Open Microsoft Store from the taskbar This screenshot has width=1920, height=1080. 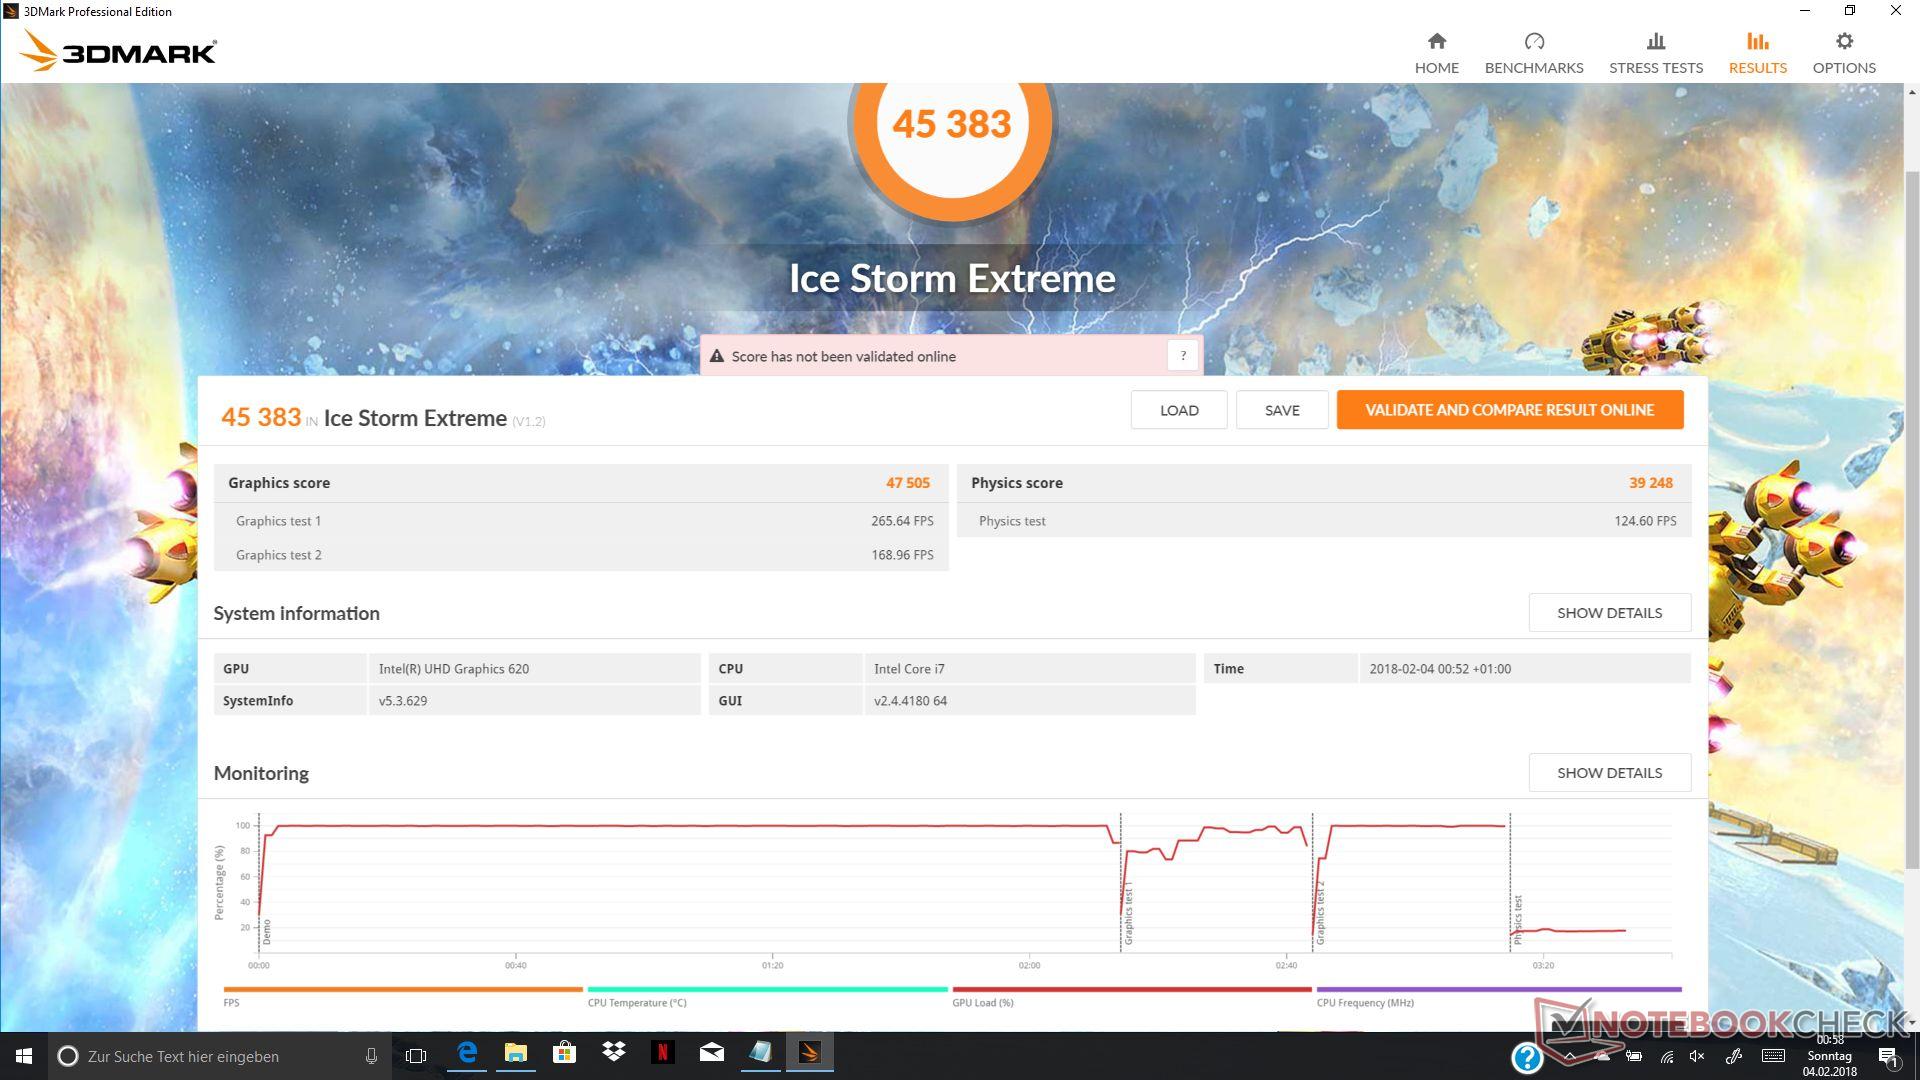tap(564, 1054)
